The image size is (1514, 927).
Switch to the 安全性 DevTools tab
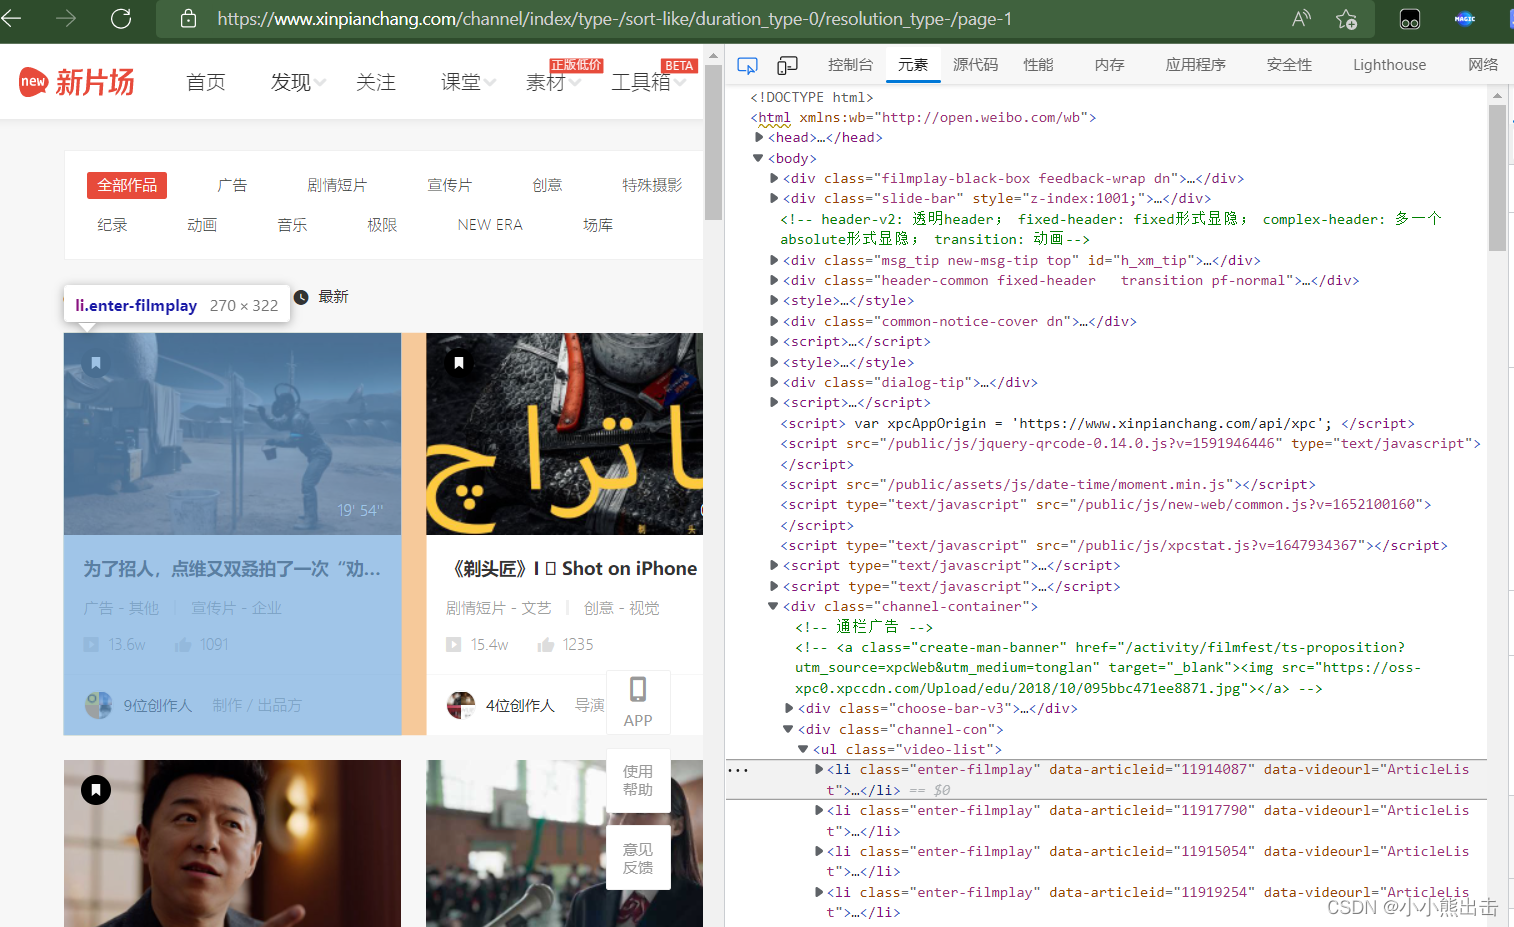tap(1289, 65)
